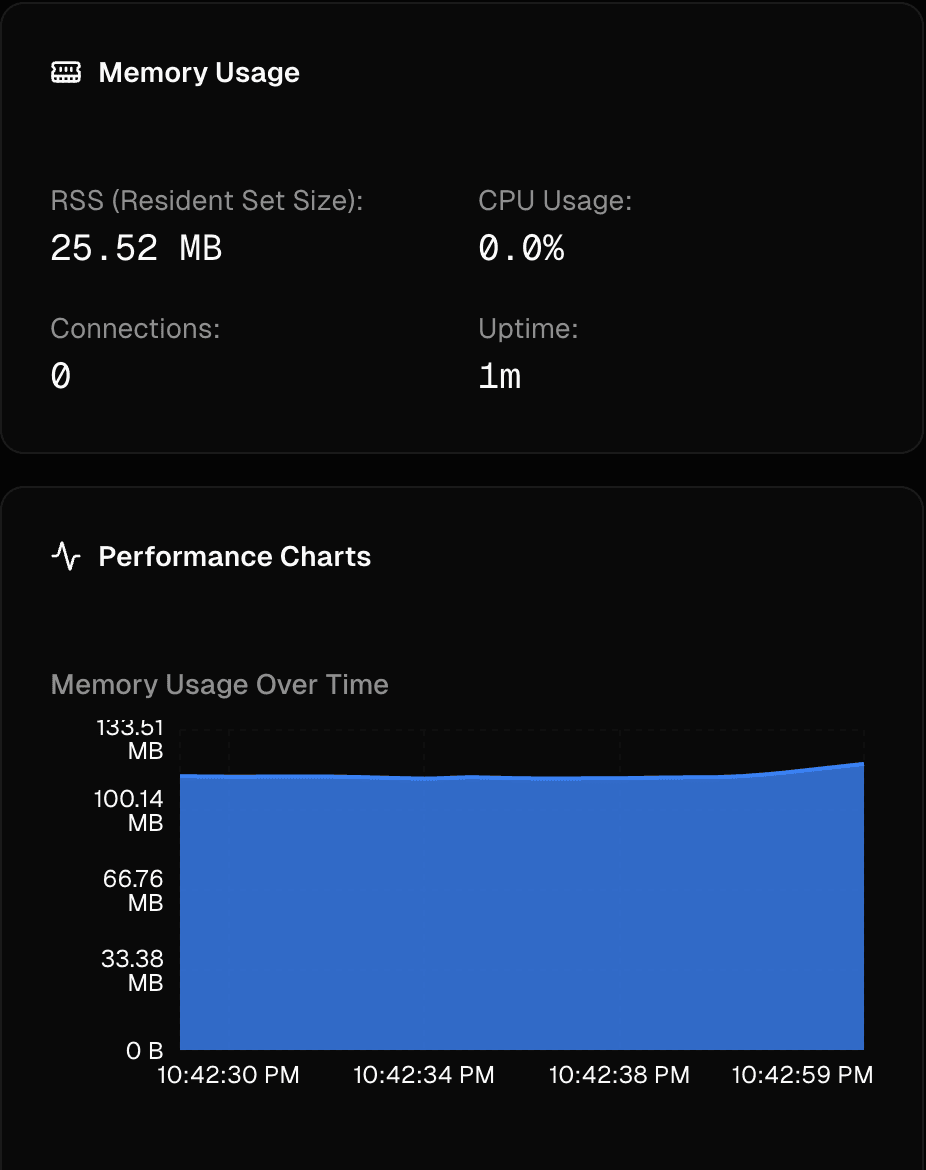Click the 10:42:59 PM timestamp
926x1170 pixels.
click(x=802, y=1075)
